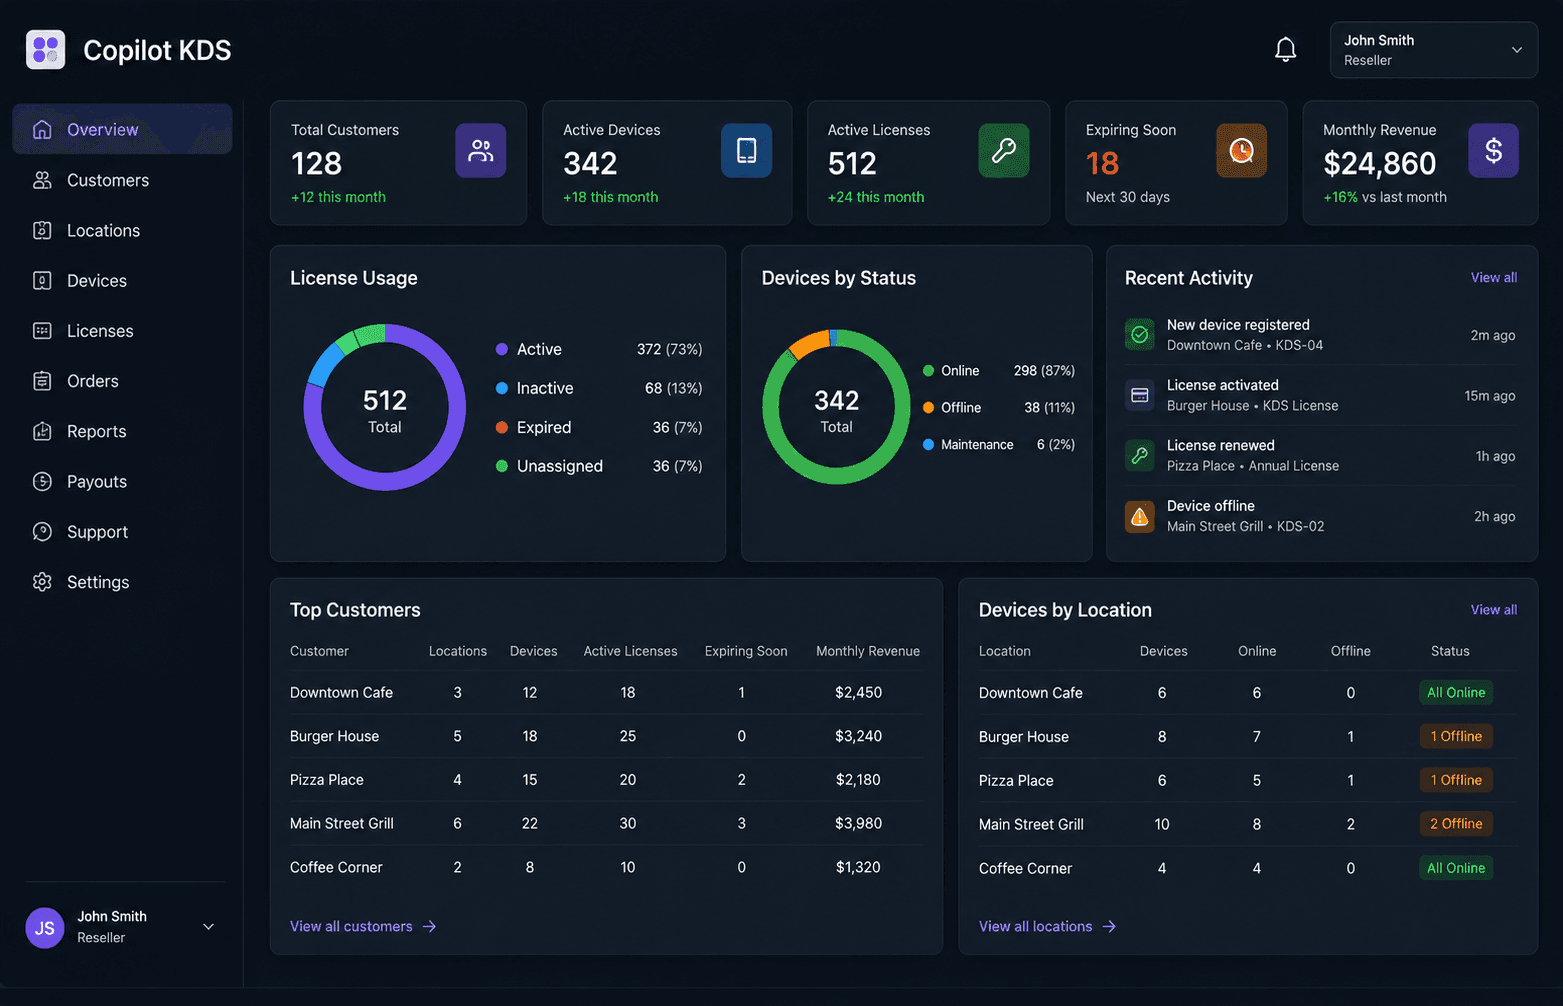This screenshot has height=1006, width=1563.
Task: Click the Licenses icon in sidebar
Action: pyautogui.click(x=42, y=330)
